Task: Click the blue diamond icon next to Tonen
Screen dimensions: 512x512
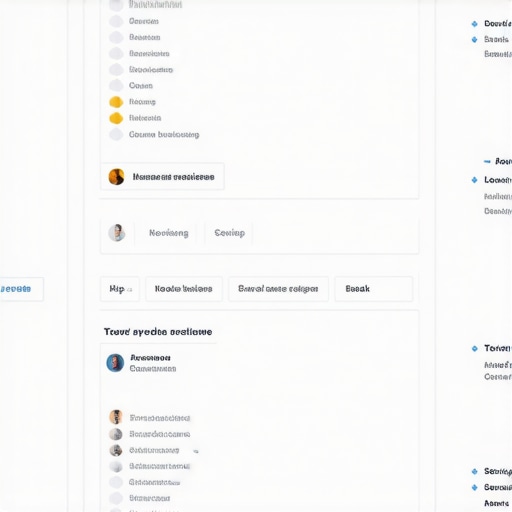Action: [475, 349]
